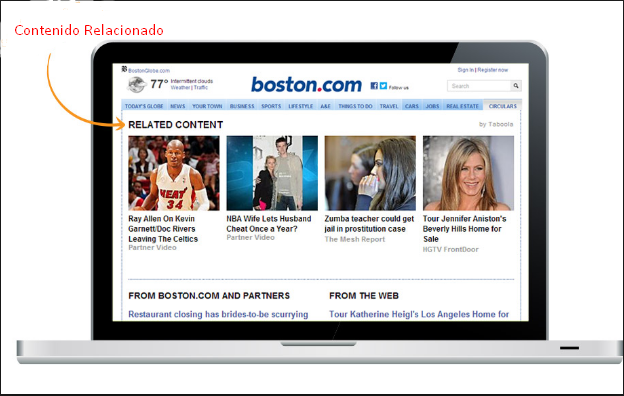Go to the REAL ESTATE tab

(462, 106)
